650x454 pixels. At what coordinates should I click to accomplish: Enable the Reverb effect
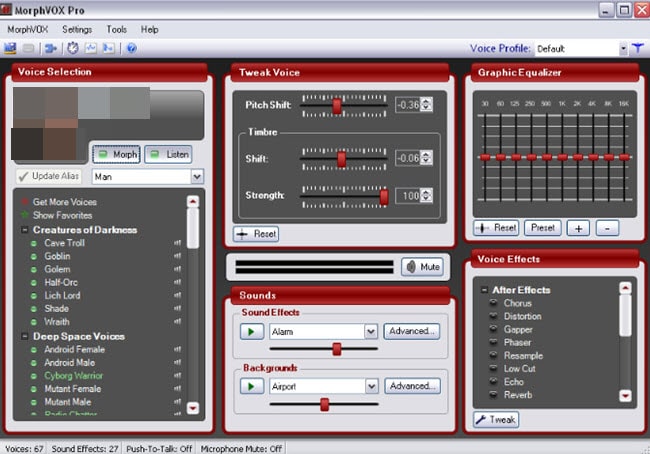pos(493,395)
